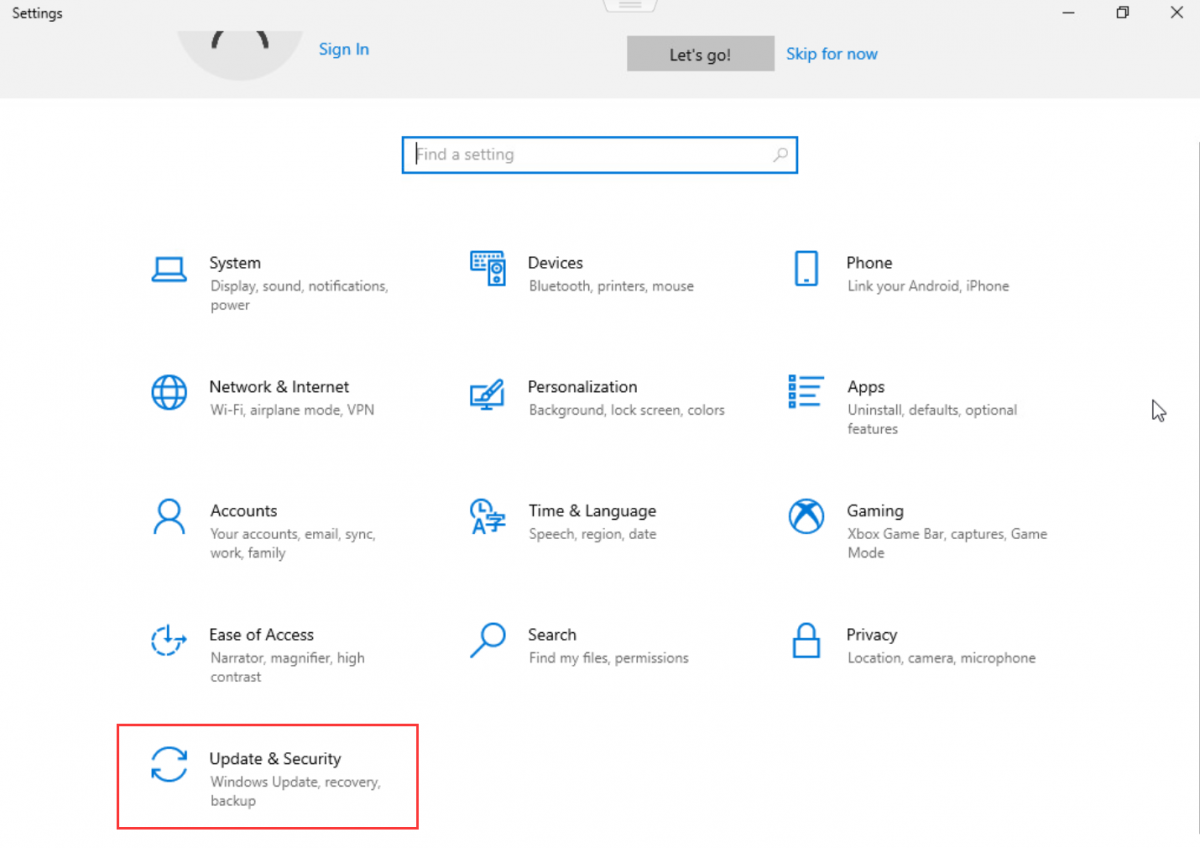This screenshot has width=1200, height=848.
Task: Open the Privacy heading text
Action: [872, 635]
